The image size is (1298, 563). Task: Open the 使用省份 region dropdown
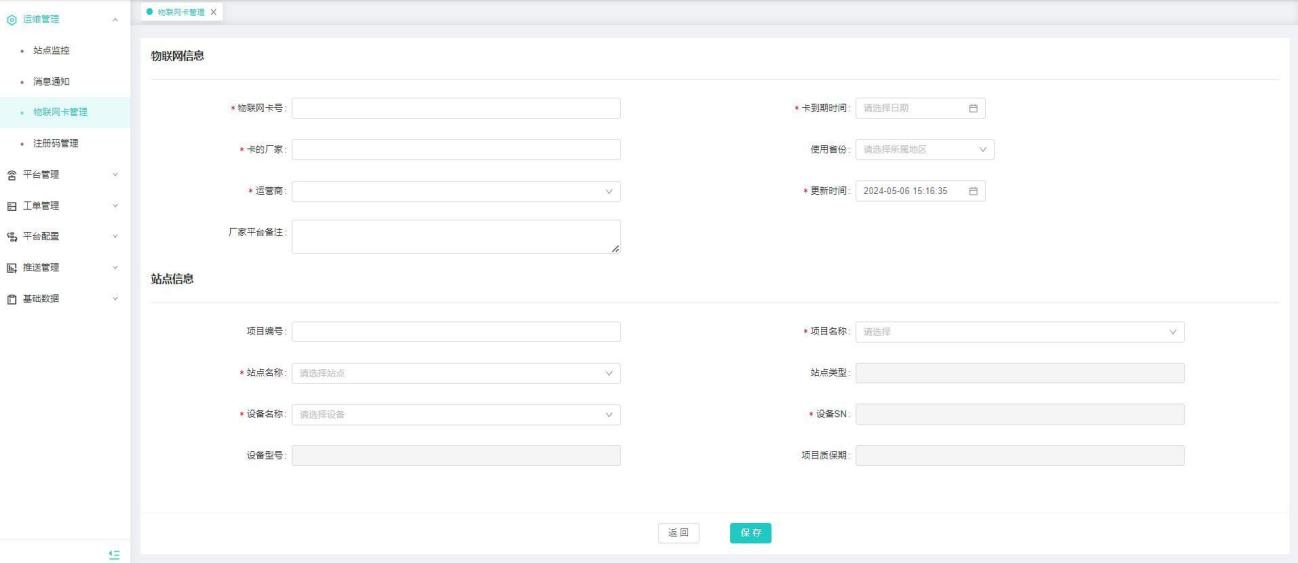pyautogui.click(x=924, y=150)
